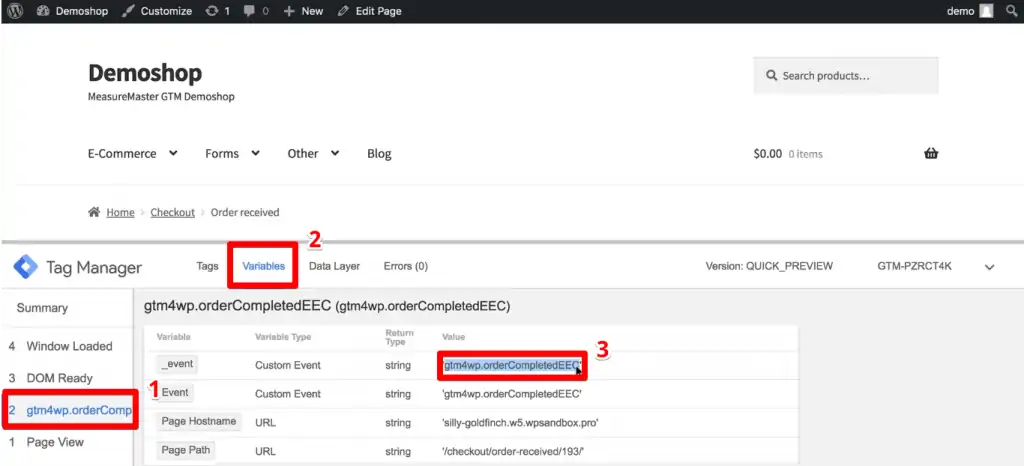This screenshot has width=1024, height=466.
Task: Click the demo user avatar
Action: [986, 11]
